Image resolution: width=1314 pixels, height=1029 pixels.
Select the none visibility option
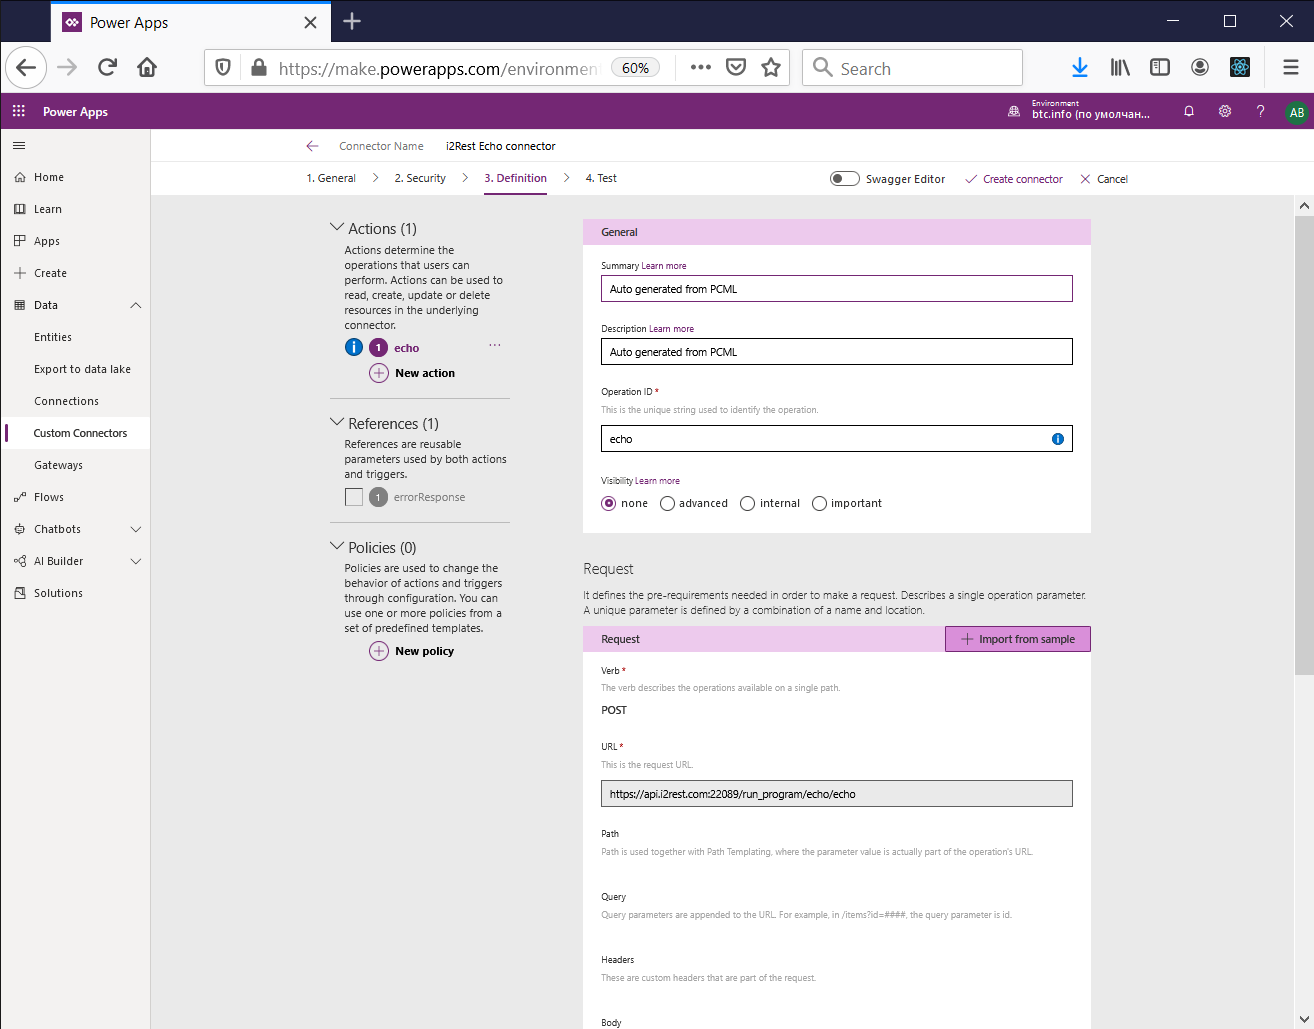(608, 503)
